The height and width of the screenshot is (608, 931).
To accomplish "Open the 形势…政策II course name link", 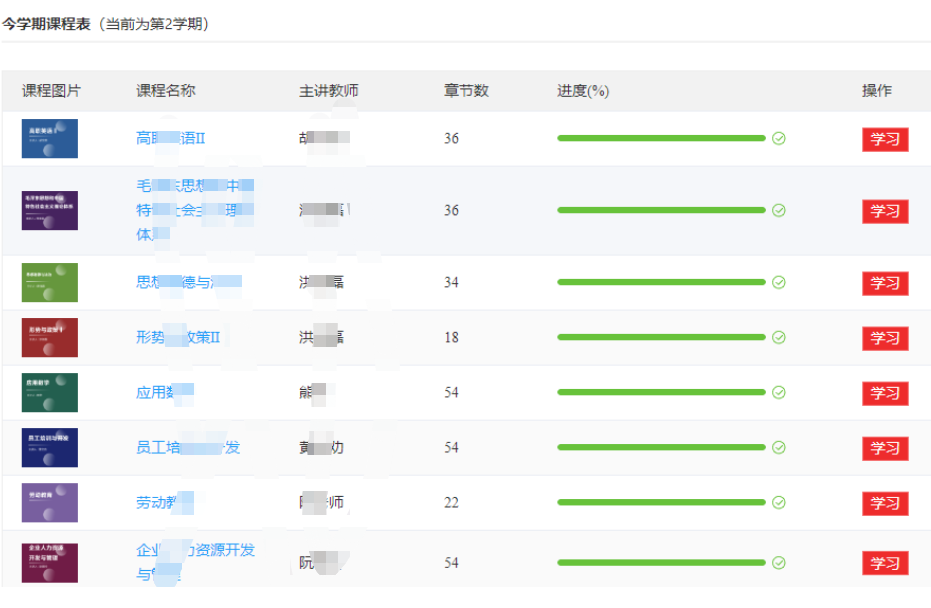I will (x=178, y=337).
